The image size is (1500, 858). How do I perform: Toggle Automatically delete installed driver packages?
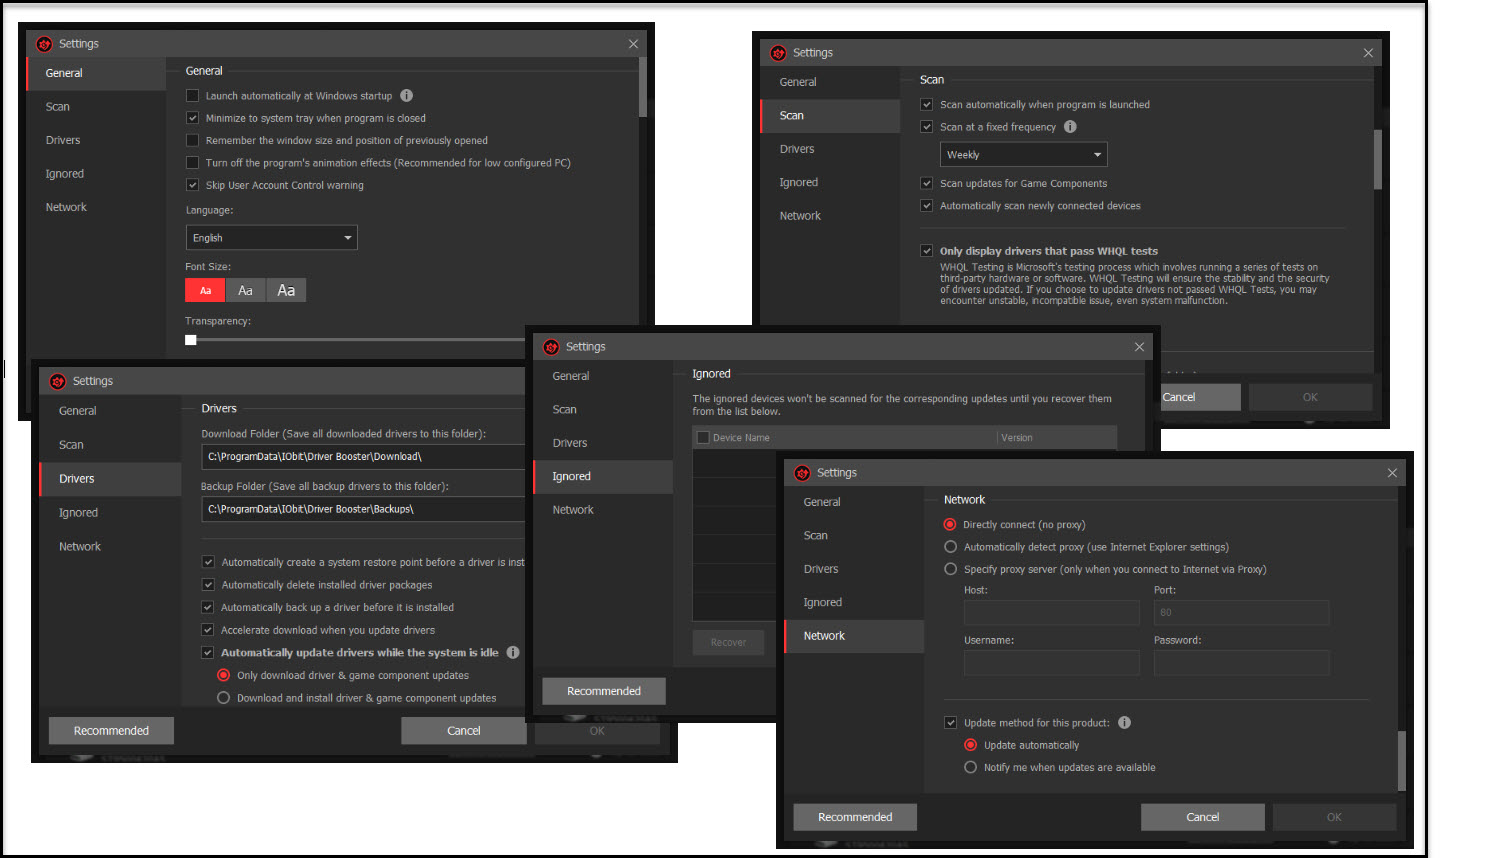click(208, 585)
